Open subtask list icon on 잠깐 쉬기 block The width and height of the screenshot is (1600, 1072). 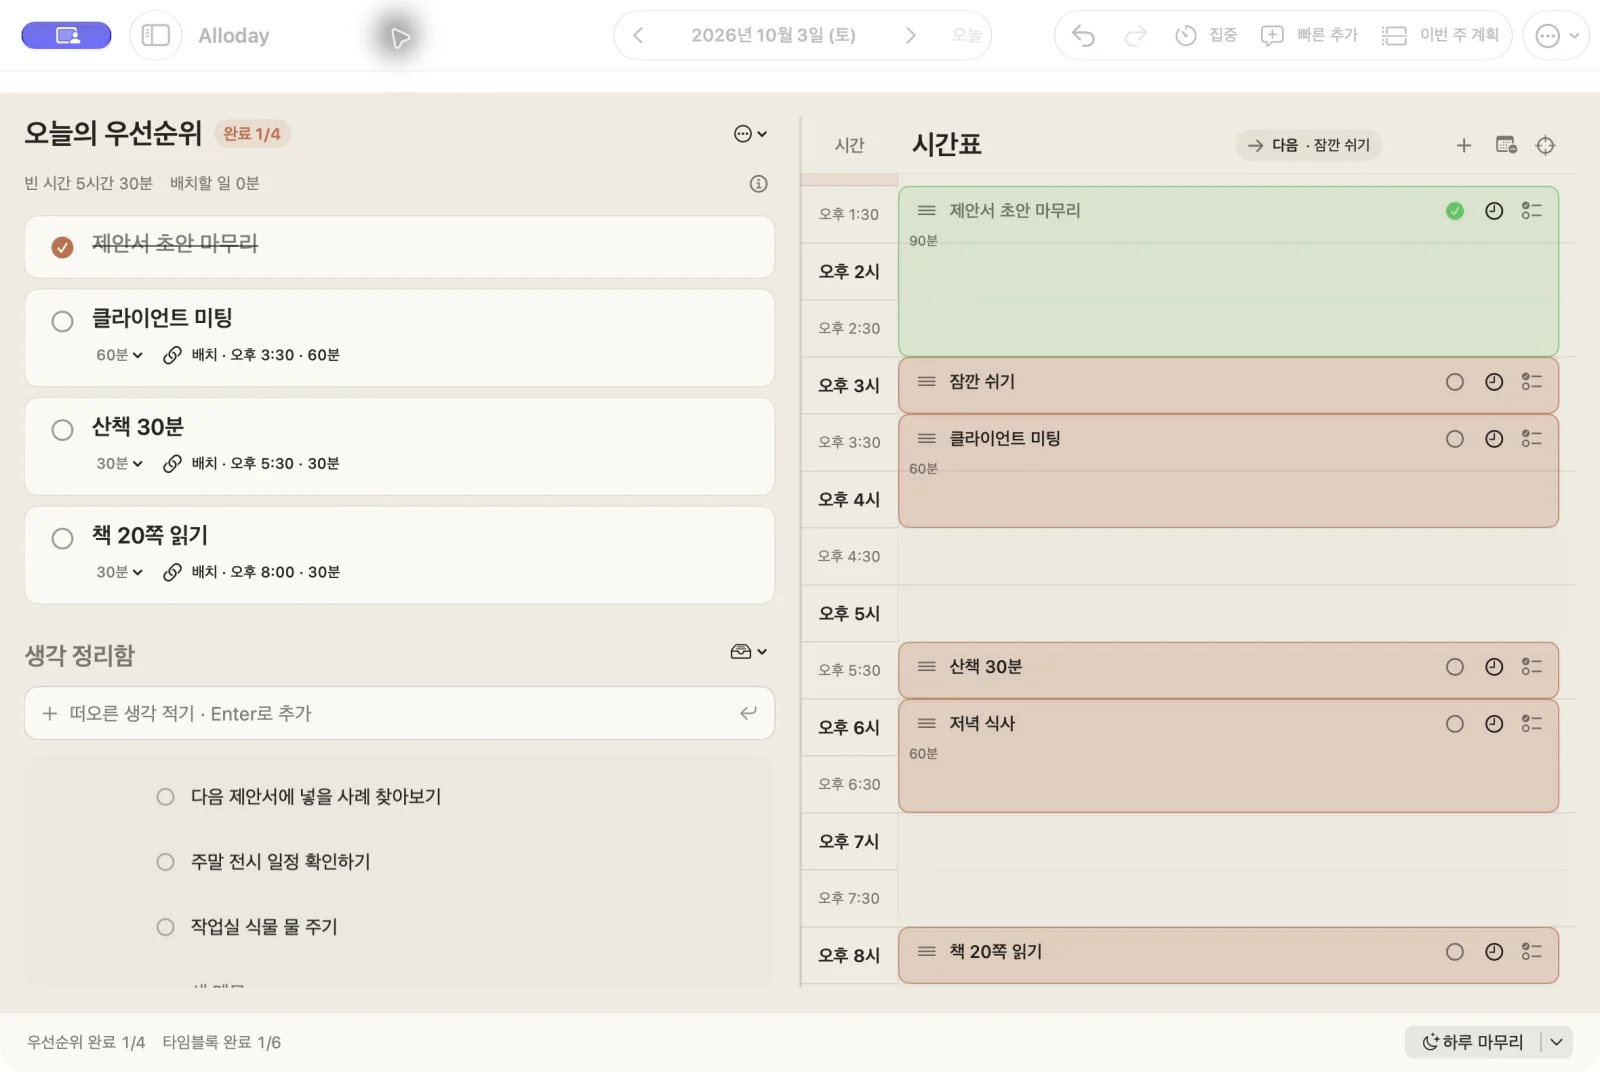coord(1532,382)
